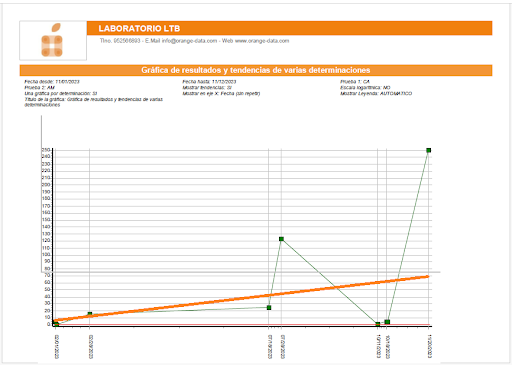The height and width of the screenshot is (365, 512).
Task: Click the red baseline along value zero
Action: [x=242, y=325]
